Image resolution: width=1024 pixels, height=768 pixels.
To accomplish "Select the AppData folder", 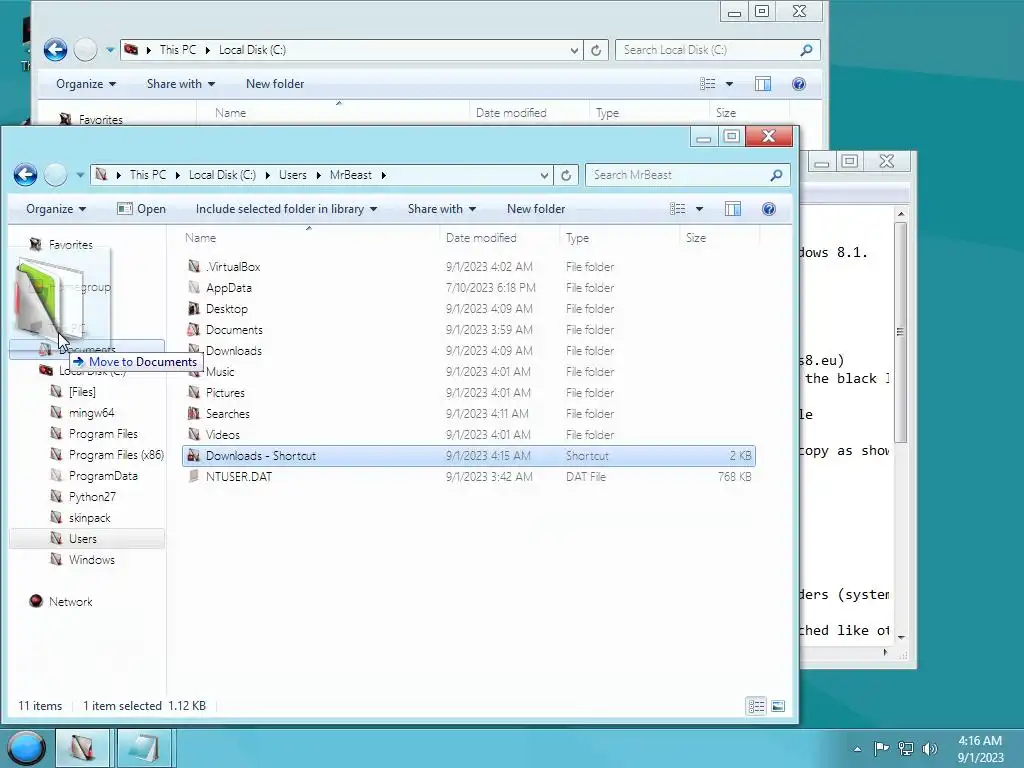I will coord(229,288).
